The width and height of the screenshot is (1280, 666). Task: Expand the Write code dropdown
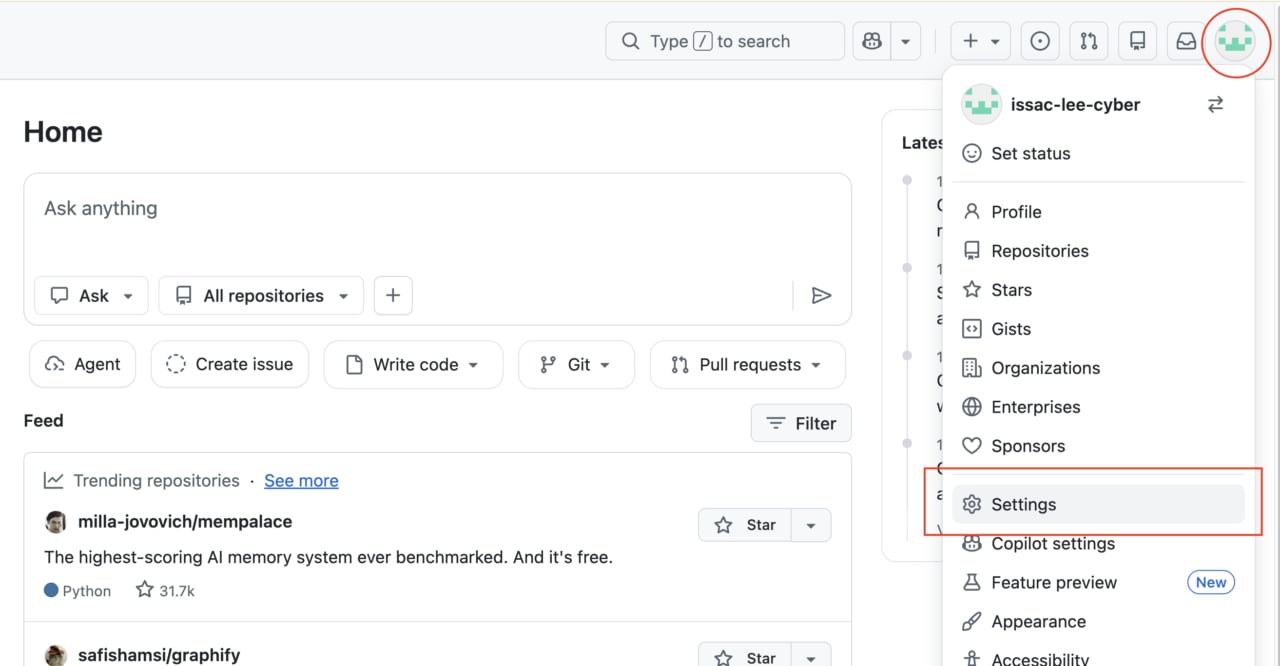pos(413,365)
